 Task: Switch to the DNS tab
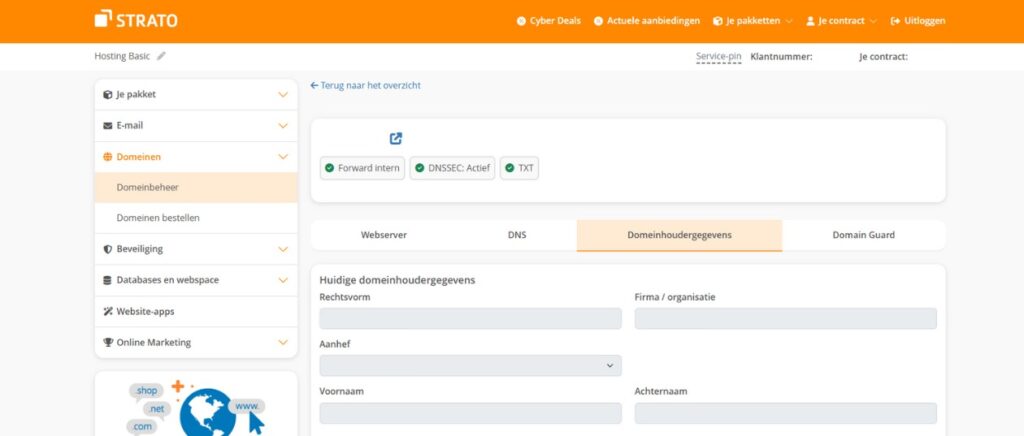pyautogui.click(x=516, y=235)
